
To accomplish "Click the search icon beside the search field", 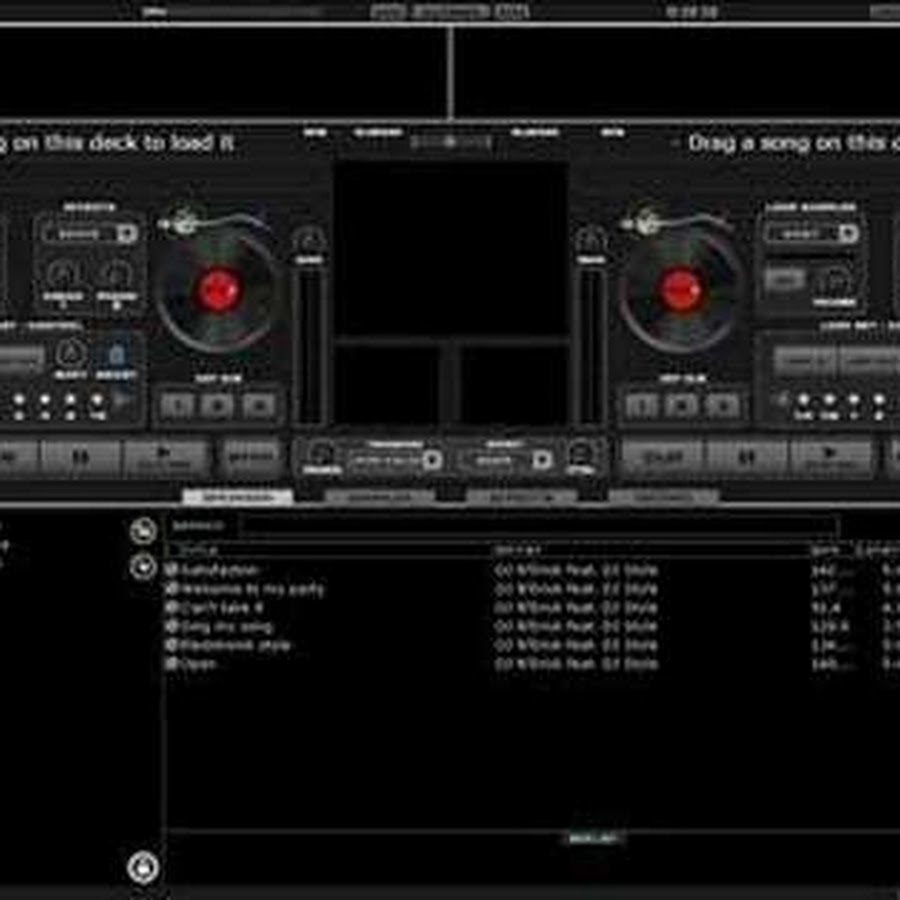I will coord(143,530).
